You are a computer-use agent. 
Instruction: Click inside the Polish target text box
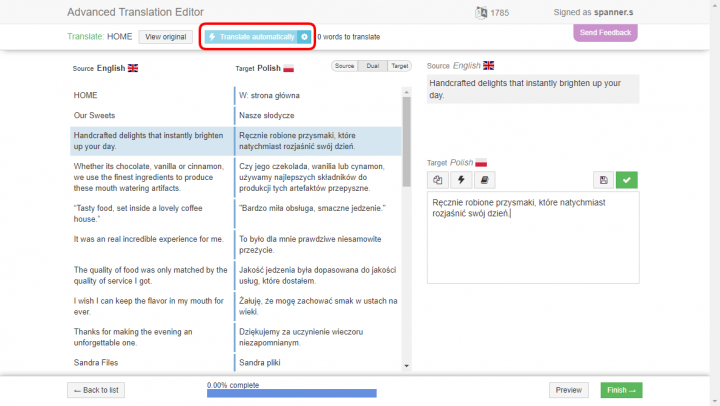533,237
